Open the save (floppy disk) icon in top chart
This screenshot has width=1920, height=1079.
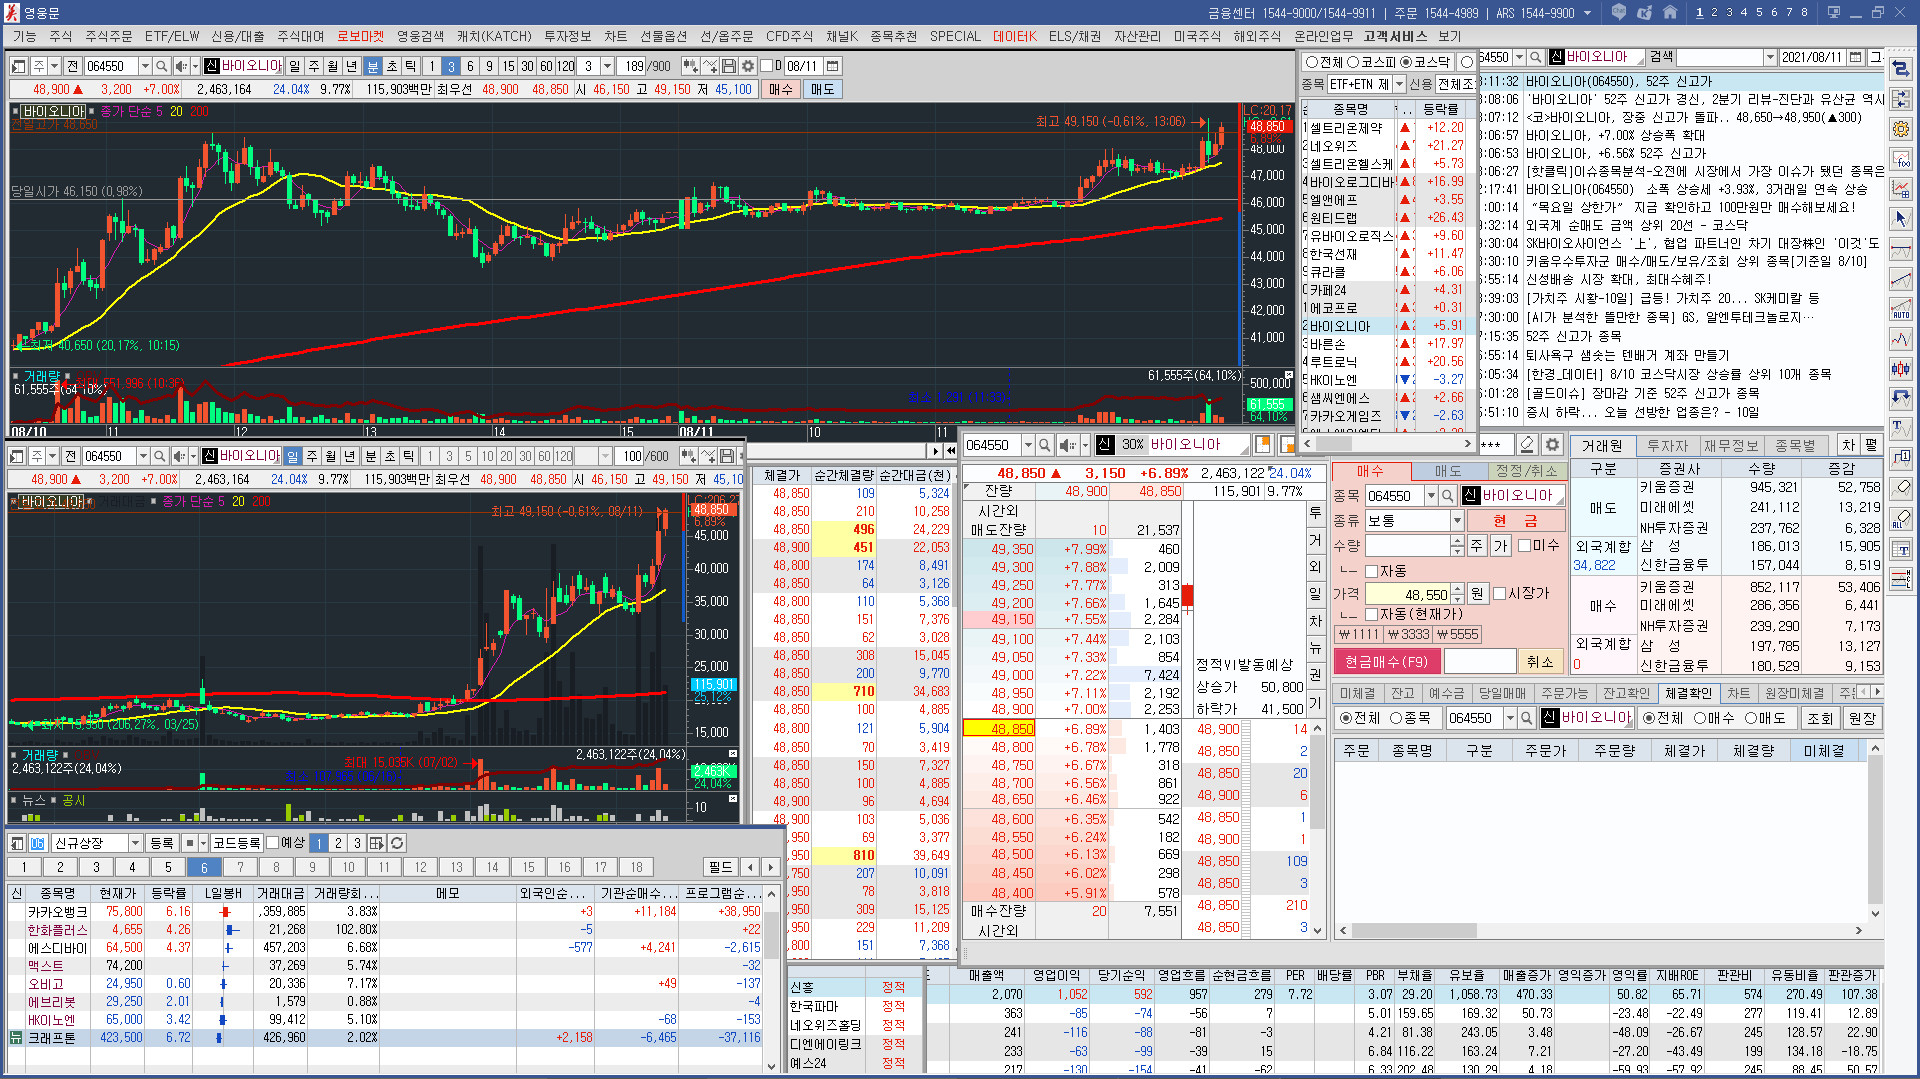click(x=729, y=66)
